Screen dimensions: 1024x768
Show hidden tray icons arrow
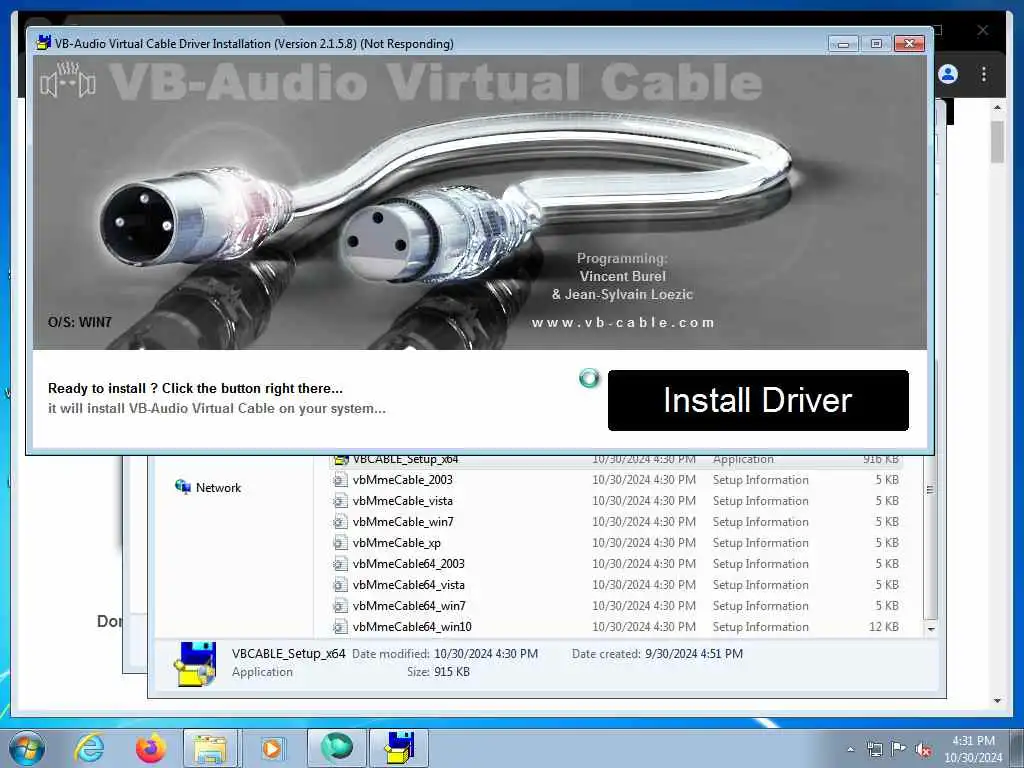pyautogui.click(x=850, y=749)
